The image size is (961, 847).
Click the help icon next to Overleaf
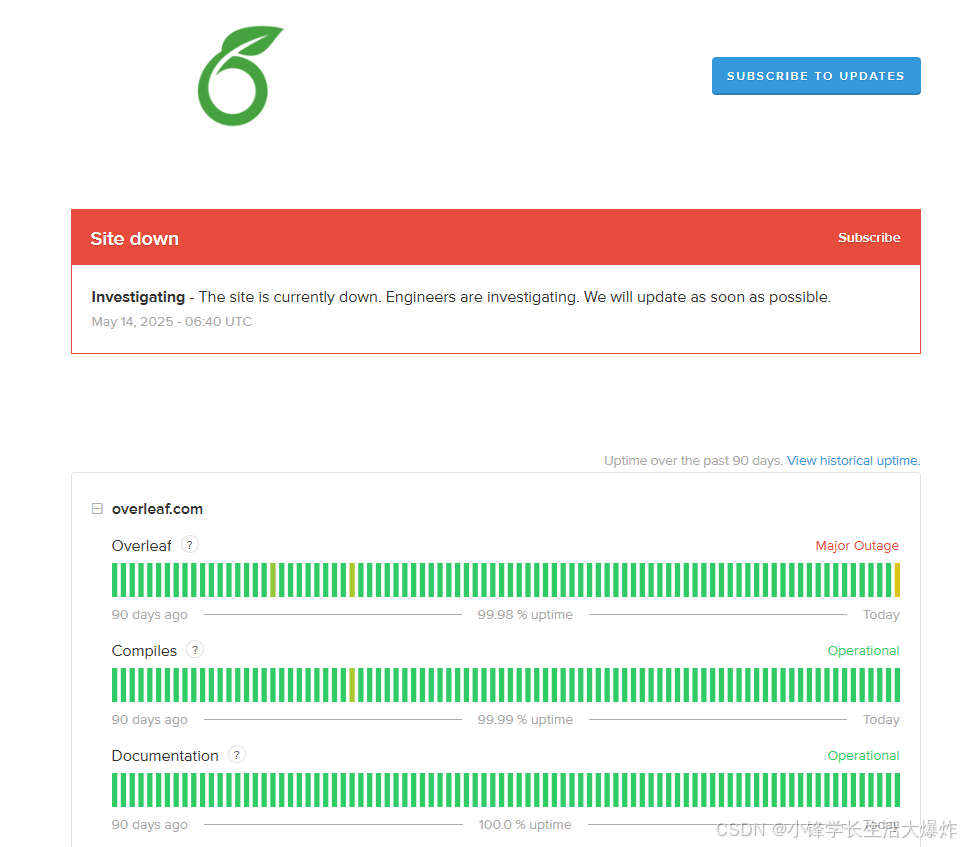click(190, 545)
